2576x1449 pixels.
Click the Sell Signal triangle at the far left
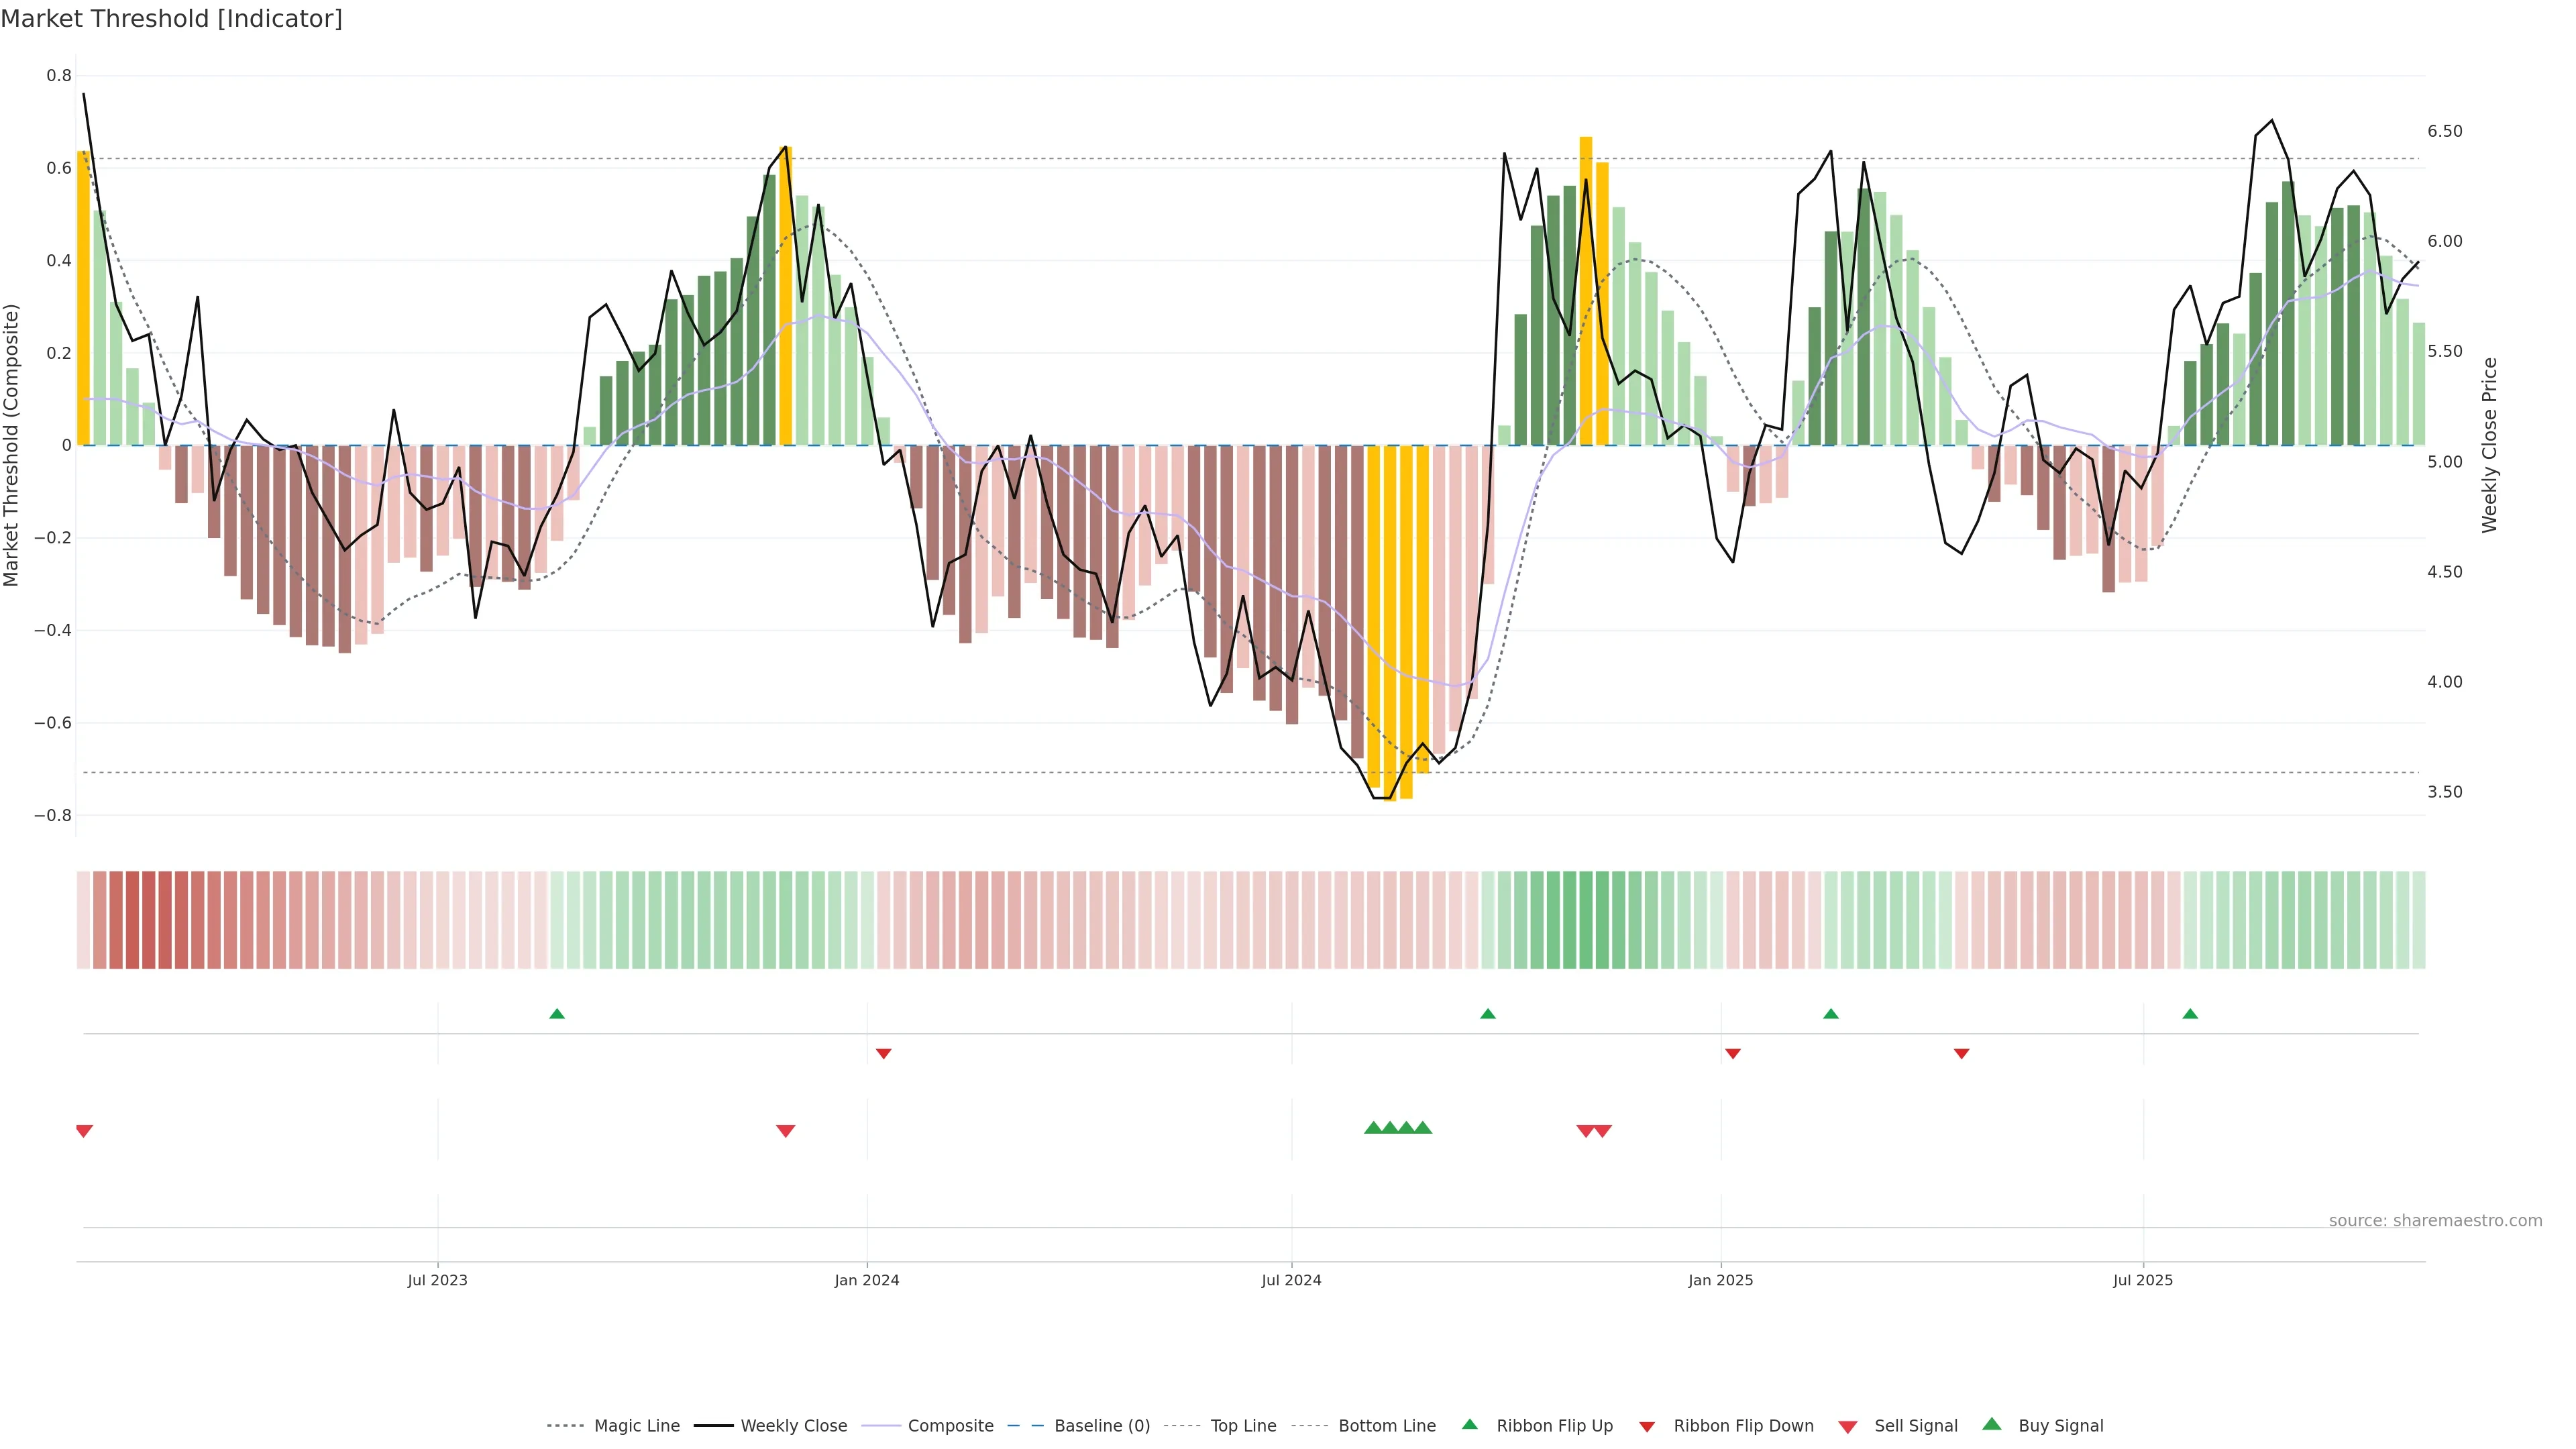84,1131
